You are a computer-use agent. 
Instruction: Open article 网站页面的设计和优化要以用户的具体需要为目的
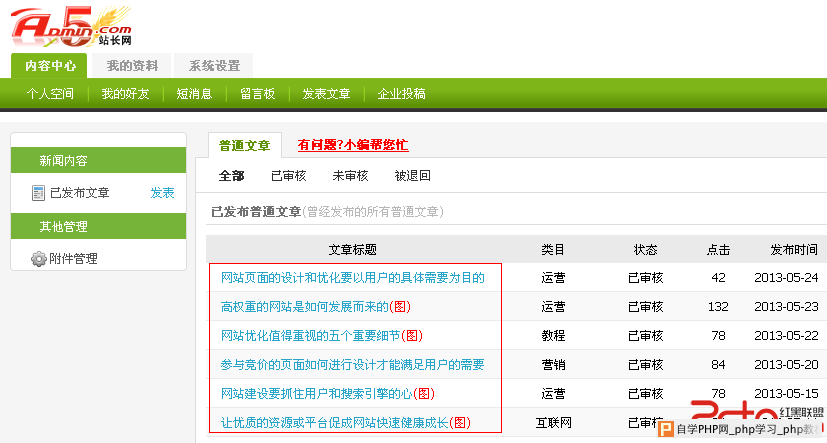tap(352, 278)
